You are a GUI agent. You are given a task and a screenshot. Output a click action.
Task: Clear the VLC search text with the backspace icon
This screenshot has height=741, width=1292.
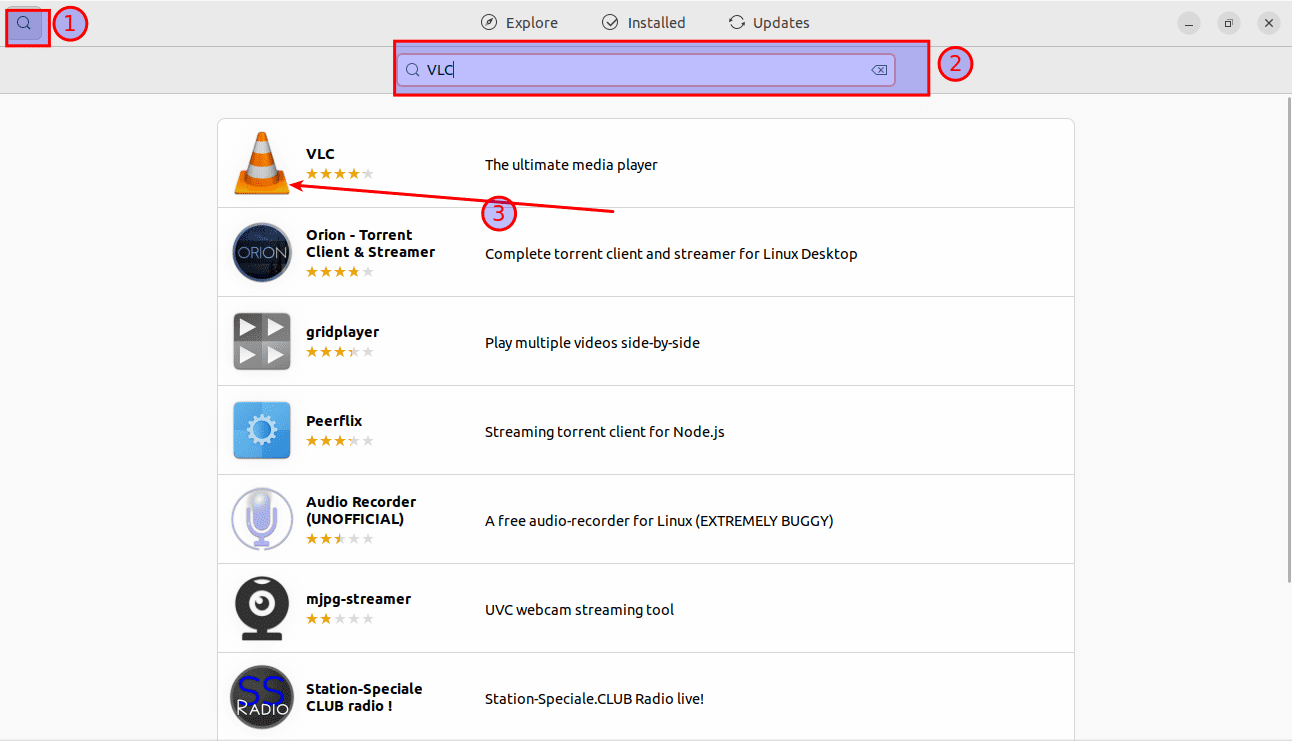click(x=879, y=70)
